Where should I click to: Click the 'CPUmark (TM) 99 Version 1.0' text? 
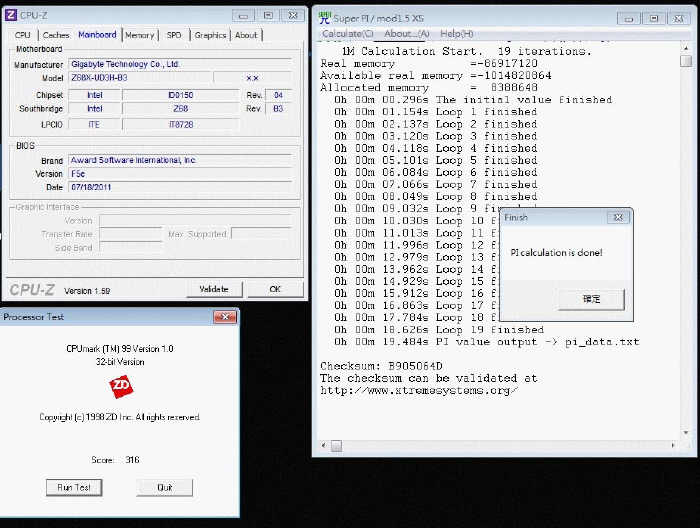(120, 349)
